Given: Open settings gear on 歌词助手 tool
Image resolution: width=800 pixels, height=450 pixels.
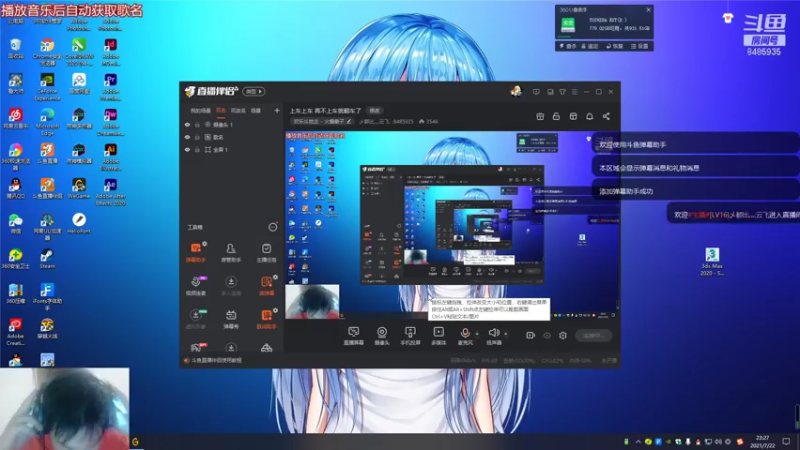Looking at the screenshot, I should (275, 310).
